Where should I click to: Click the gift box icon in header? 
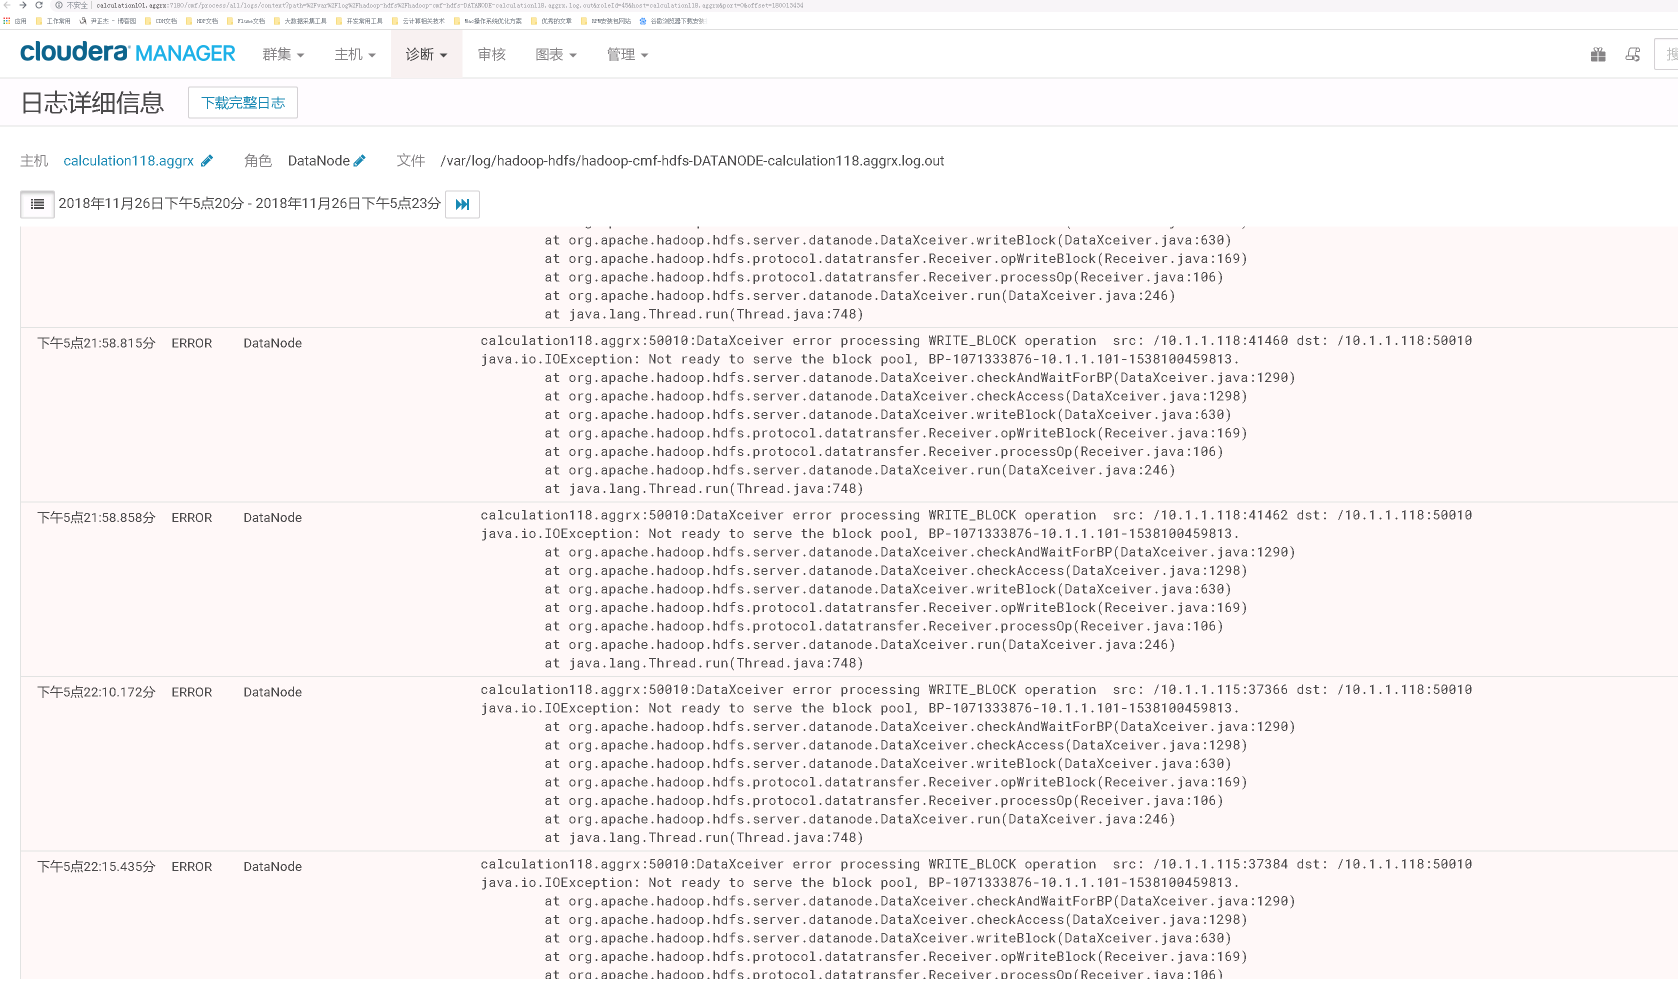tap(1598, 55)
